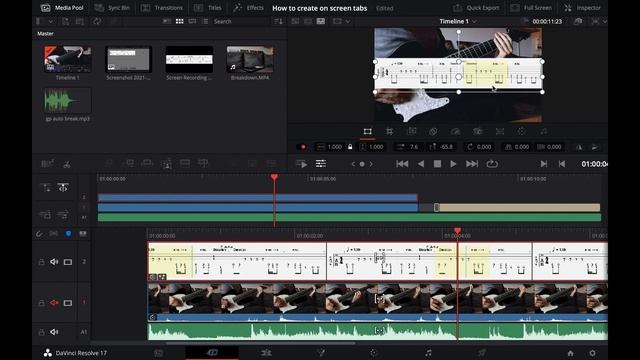
Task: Select the Timeline 1 thumbnail
Action: 68,60
